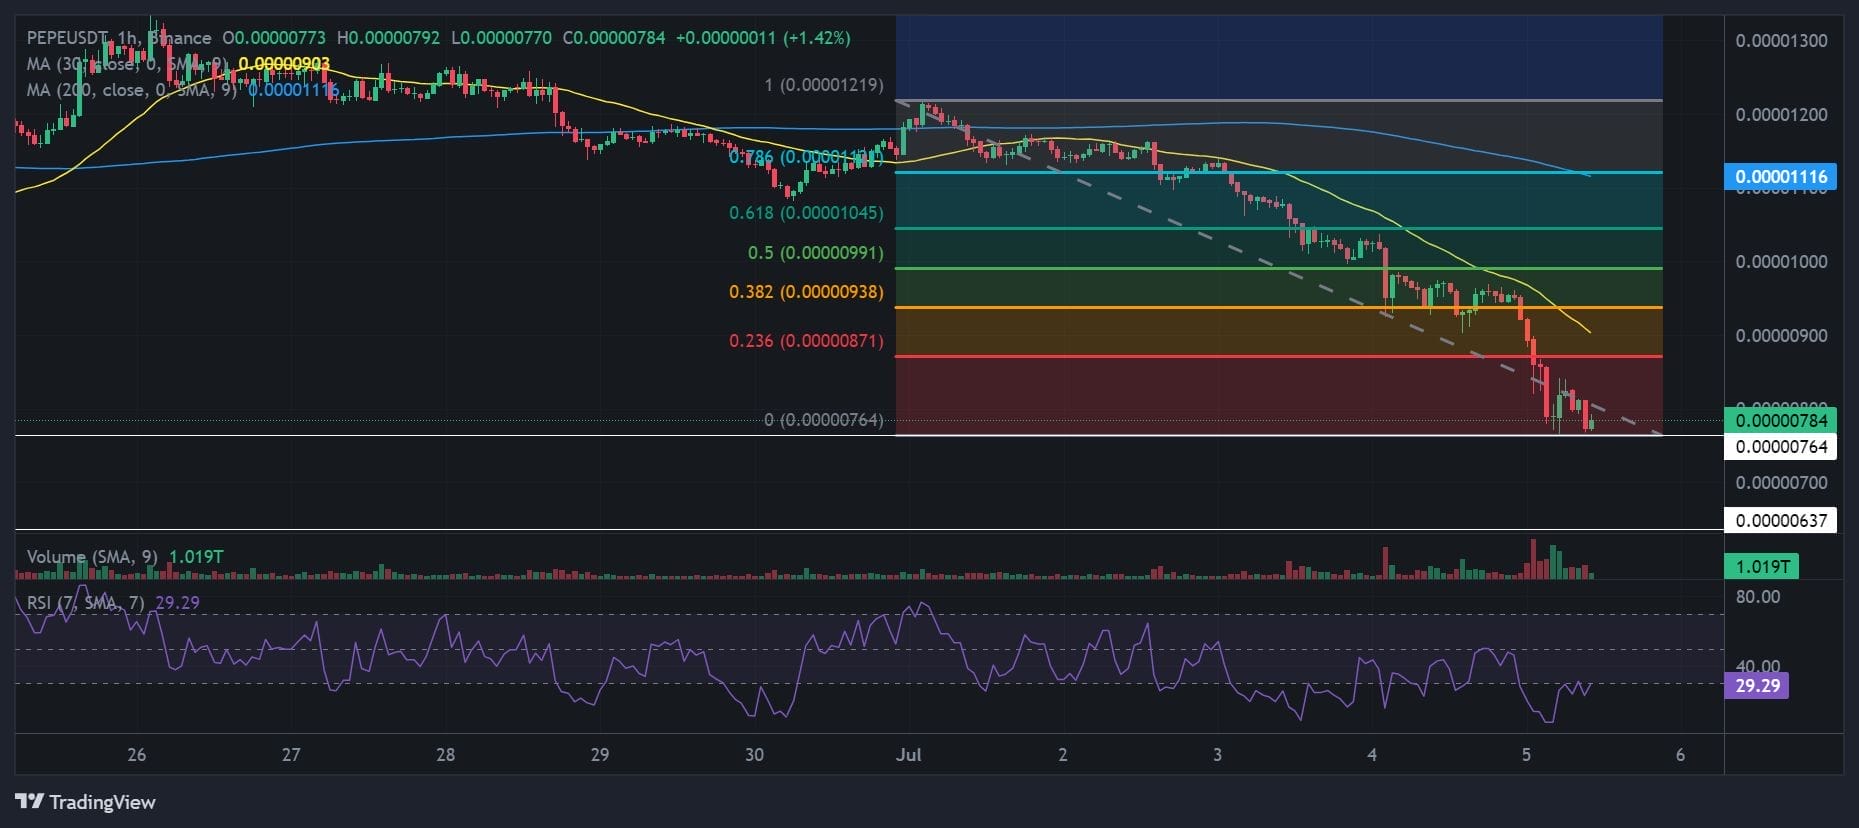Image resolution: width=1859 pixels, height=828 pixels.
Task: Click the TradingView logo
Action: point(86,802)
